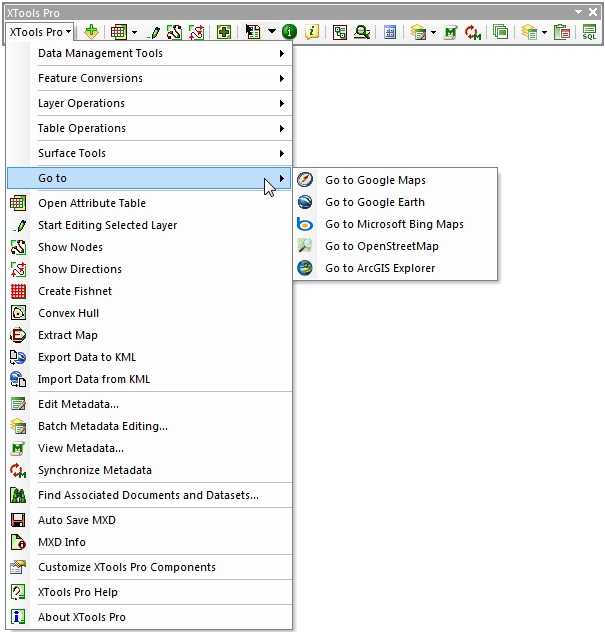Screen dimensions: 605x632
Task: Click the green overlapping squares toolbar icon
Action: coord(501,32)
